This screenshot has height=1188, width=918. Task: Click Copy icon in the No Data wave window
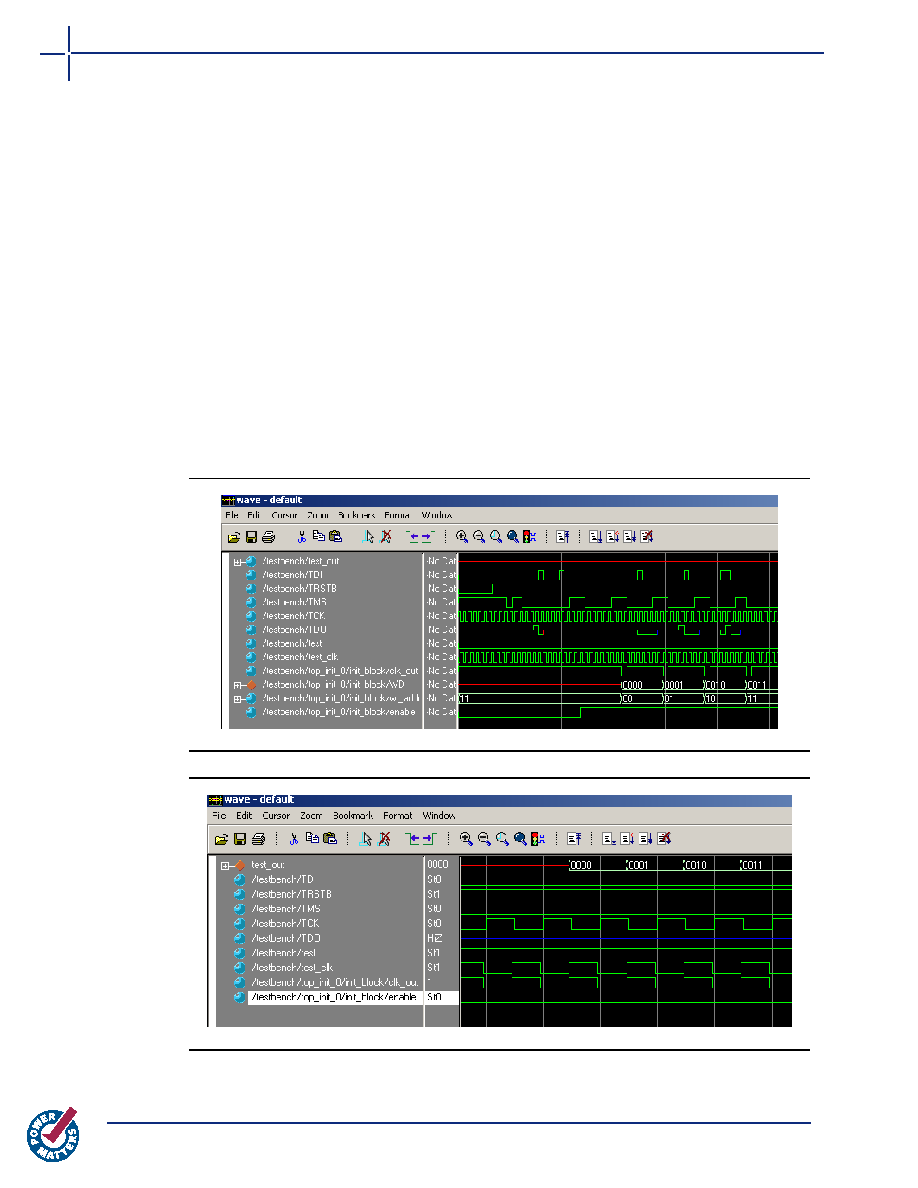(x=319, y=536)
